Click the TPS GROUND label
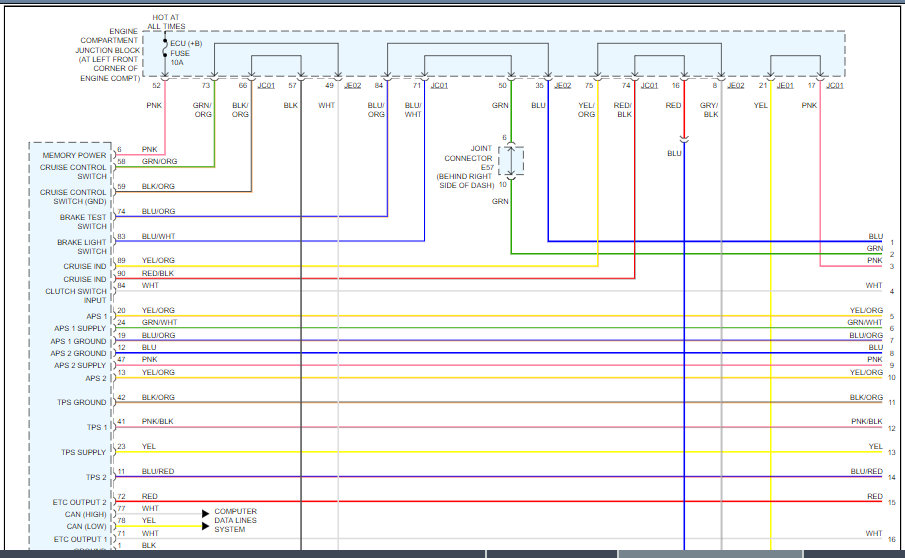Screen dimensions: 905x558 coord(82,402)
